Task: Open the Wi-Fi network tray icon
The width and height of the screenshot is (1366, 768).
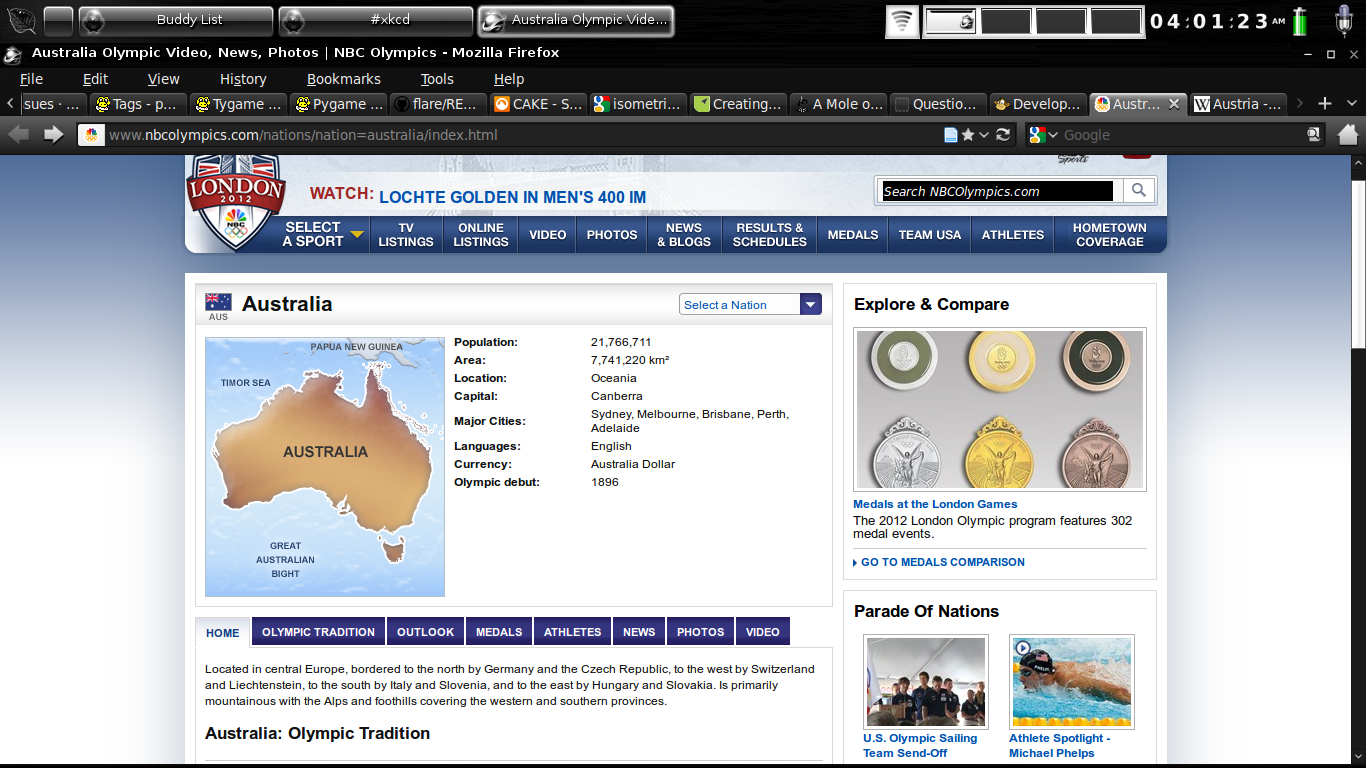Action: (902, 21)
